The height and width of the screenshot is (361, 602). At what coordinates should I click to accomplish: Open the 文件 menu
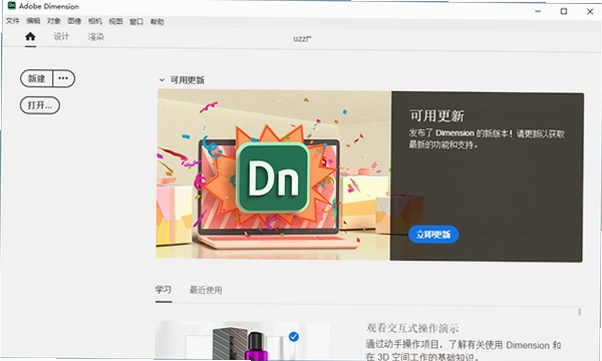pos(12,20)
